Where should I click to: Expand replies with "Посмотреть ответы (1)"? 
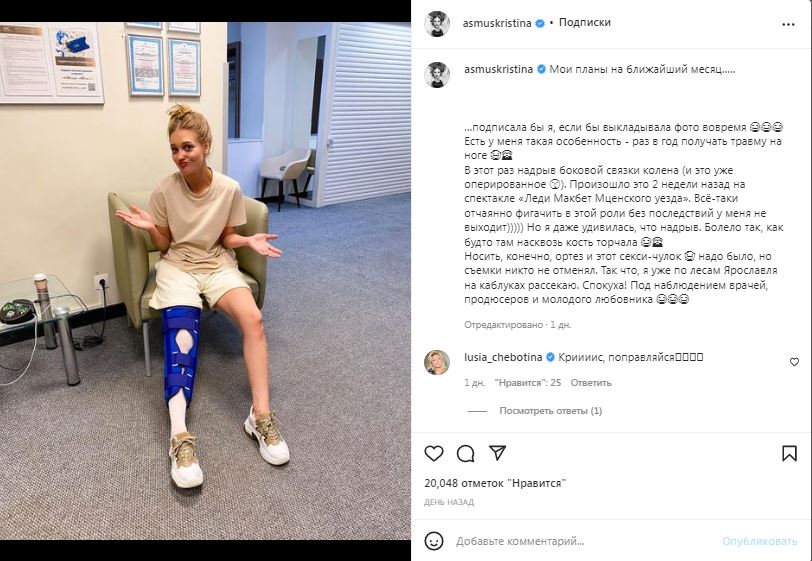tap(550, 411)
